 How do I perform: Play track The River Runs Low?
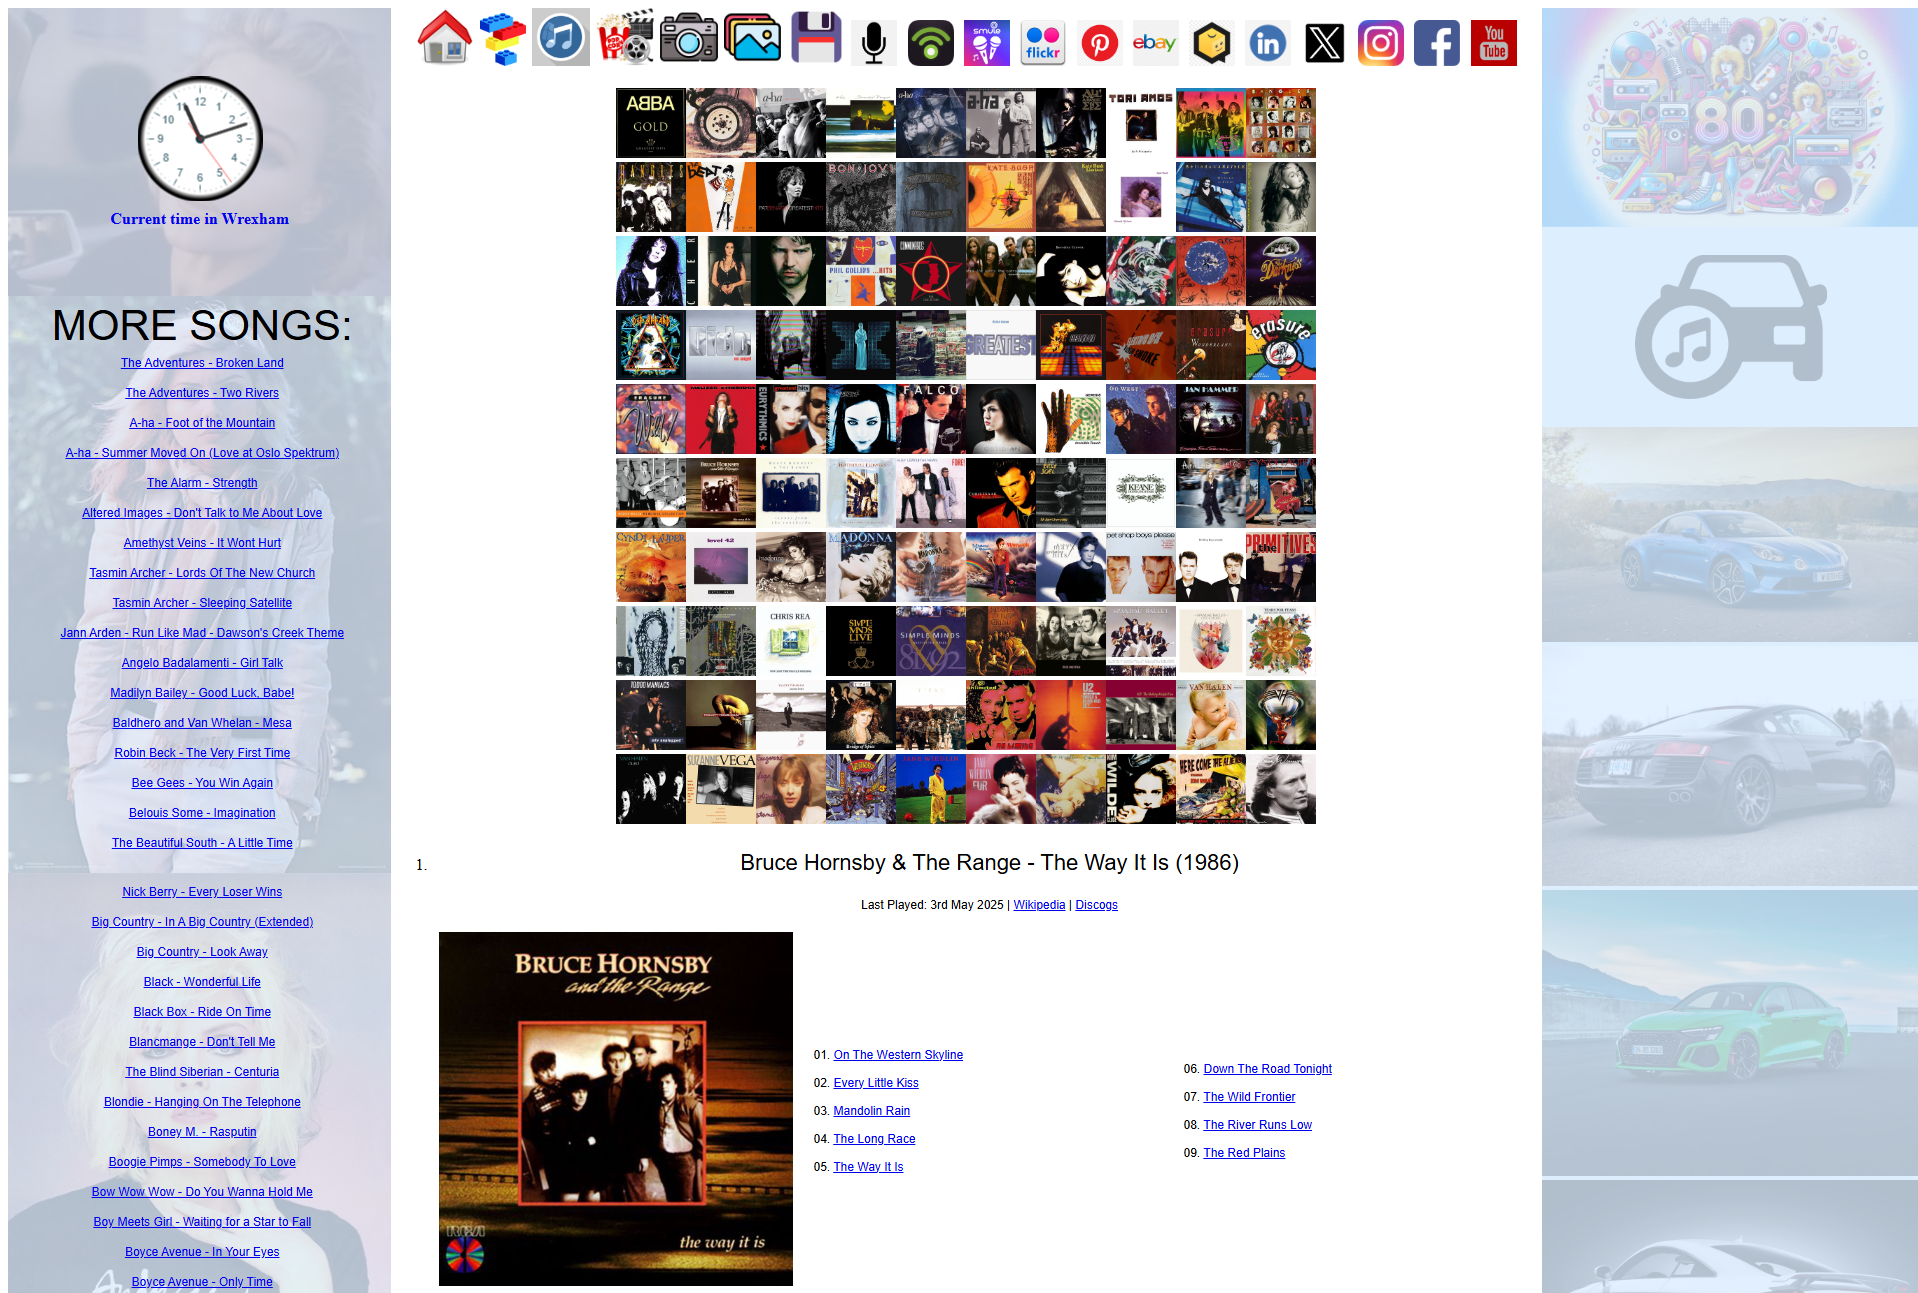(x=1258, y=1125)
